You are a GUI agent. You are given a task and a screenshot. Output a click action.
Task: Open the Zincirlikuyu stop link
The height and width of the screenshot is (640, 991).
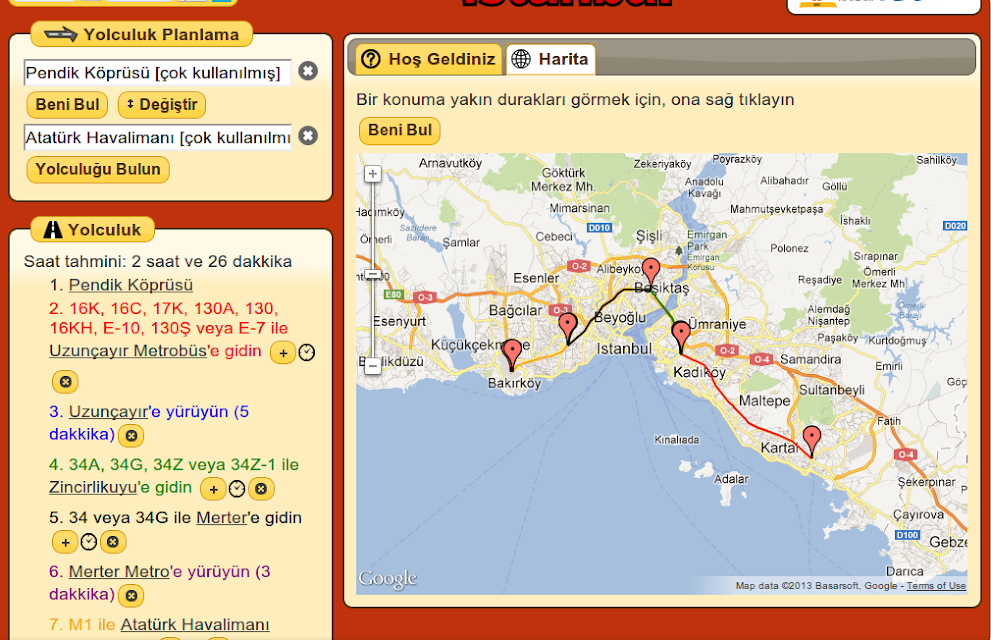94,487
